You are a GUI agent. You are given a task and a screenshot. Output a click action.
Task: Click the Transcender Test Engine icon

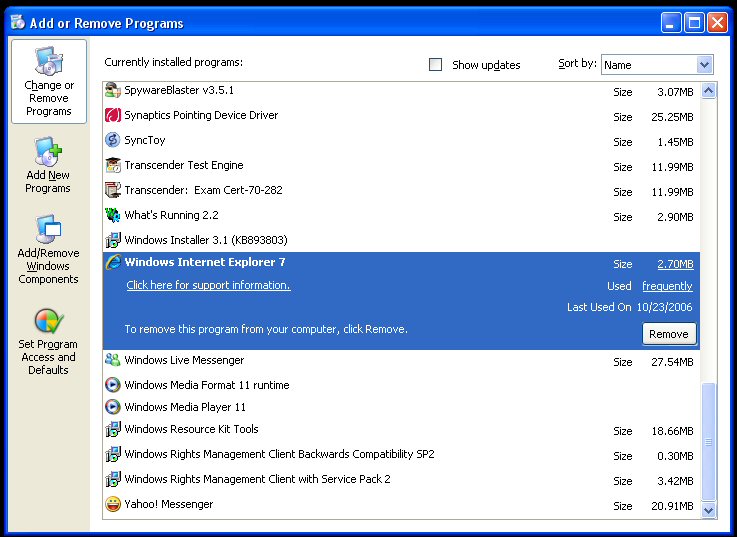pos(113,165)
